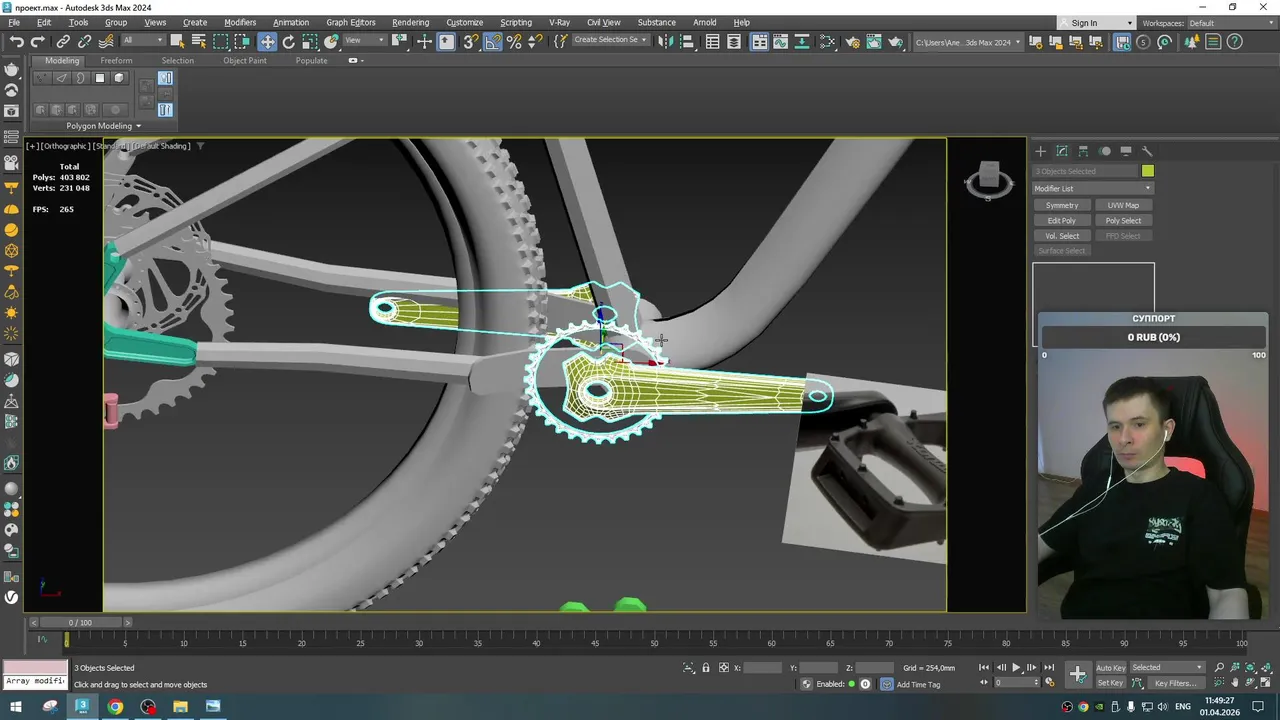Open key mode Selected dropdown
The height and width of the screenshot is (720, 1280).
click(1166, 668)
